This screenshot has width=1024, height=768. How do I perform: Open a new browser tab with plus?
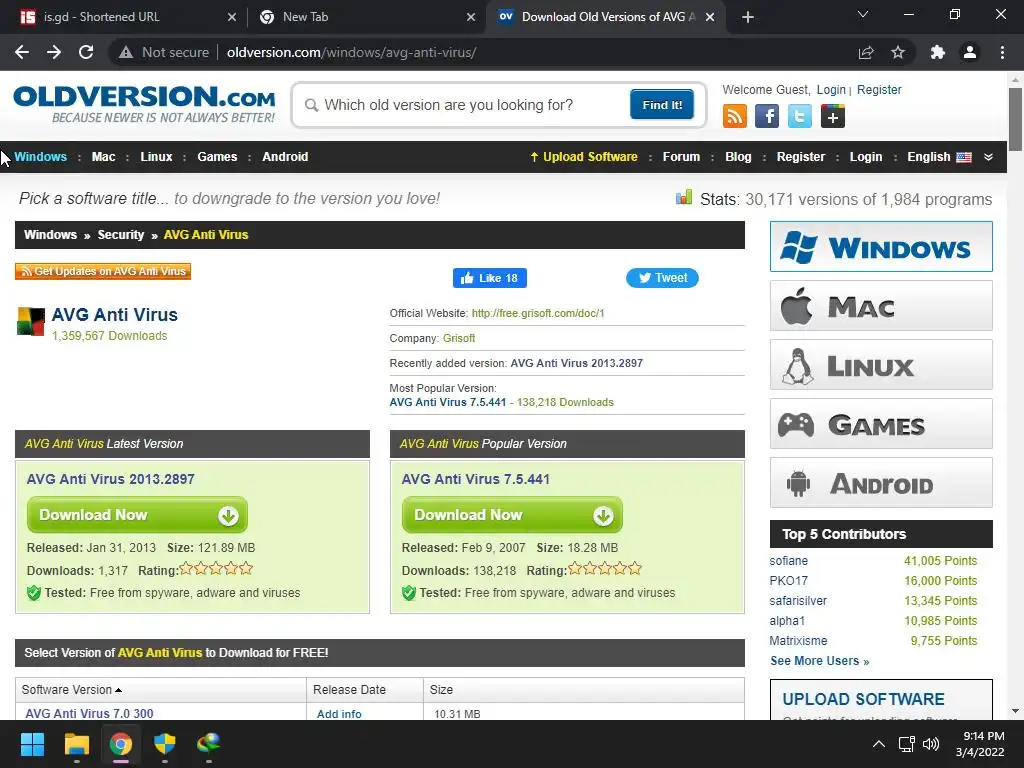point(748,17)
